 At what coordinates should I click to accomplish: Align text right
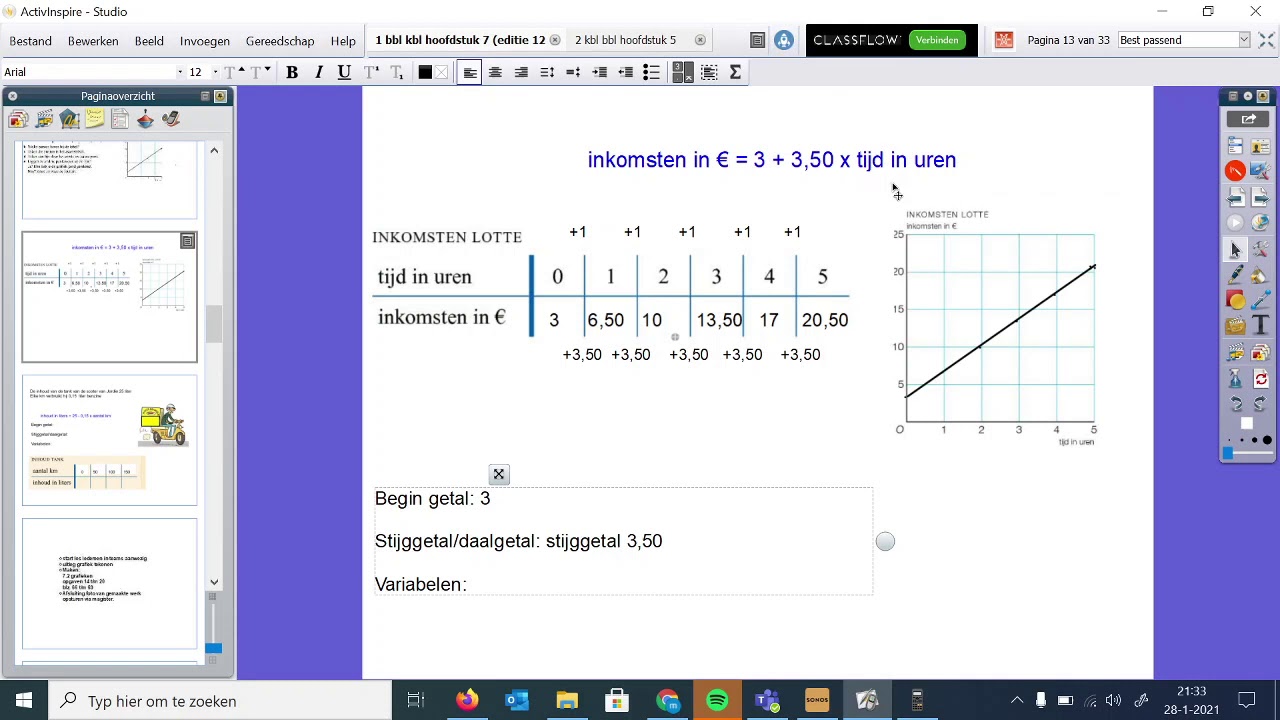click(x=521, y=72)
